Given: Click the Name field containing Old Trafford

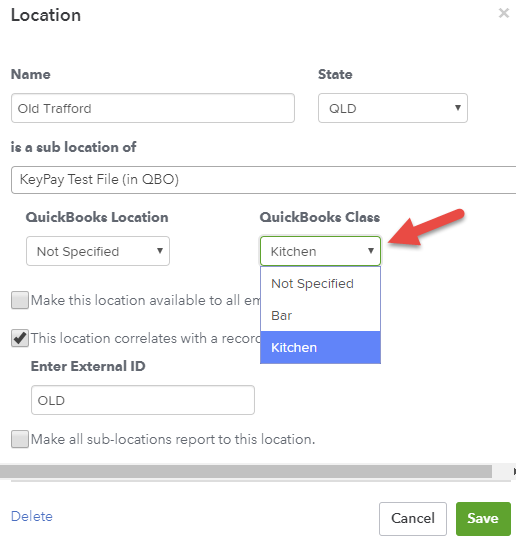Looking at the screenshot, I should (x=153, y=108).
